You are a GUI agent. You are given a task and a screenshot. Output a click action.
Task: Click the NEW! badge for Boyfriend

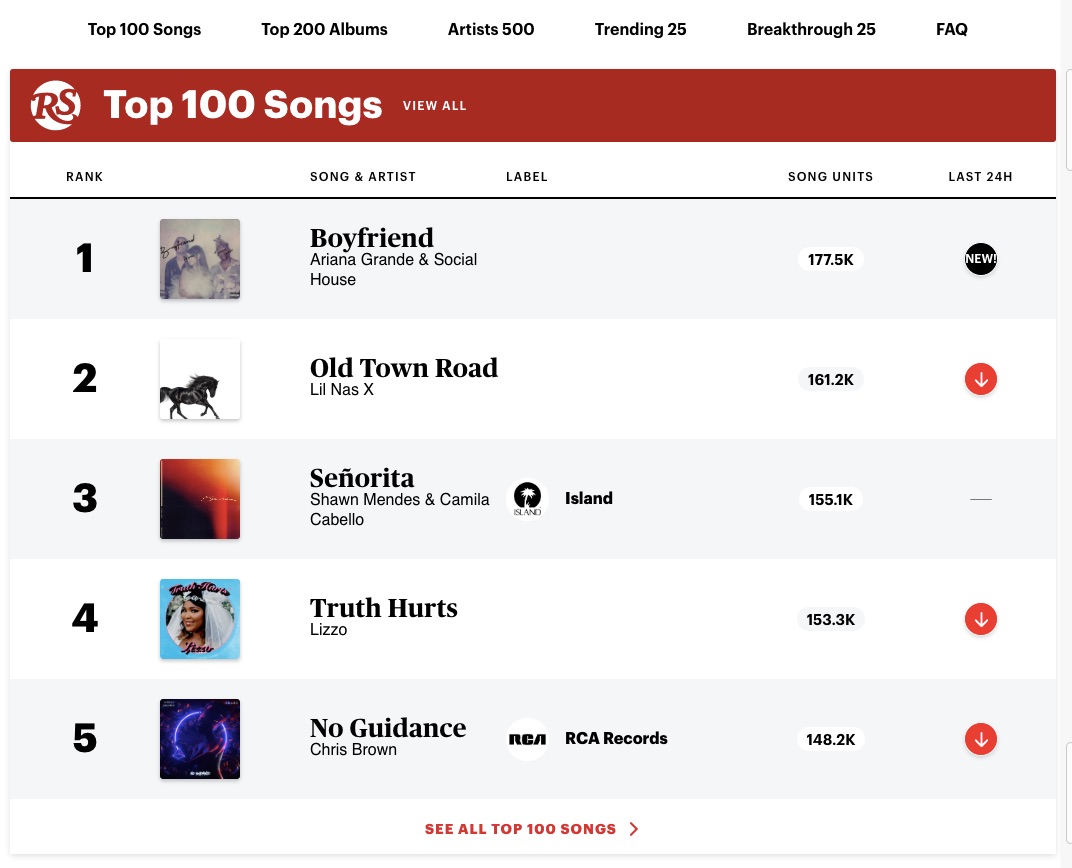click(x=980, y=259)
